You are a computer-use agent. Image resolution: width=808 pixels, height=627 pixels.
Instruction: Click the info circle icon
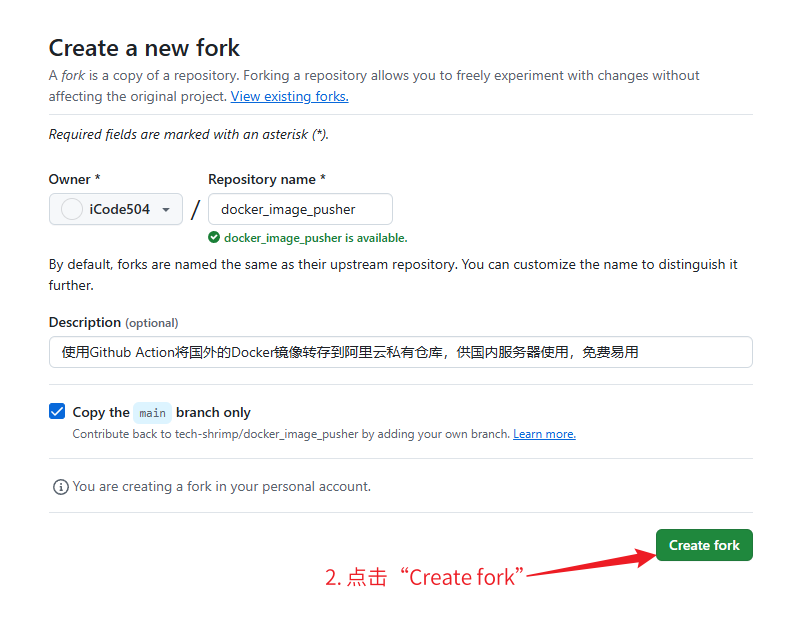[61, 487]
